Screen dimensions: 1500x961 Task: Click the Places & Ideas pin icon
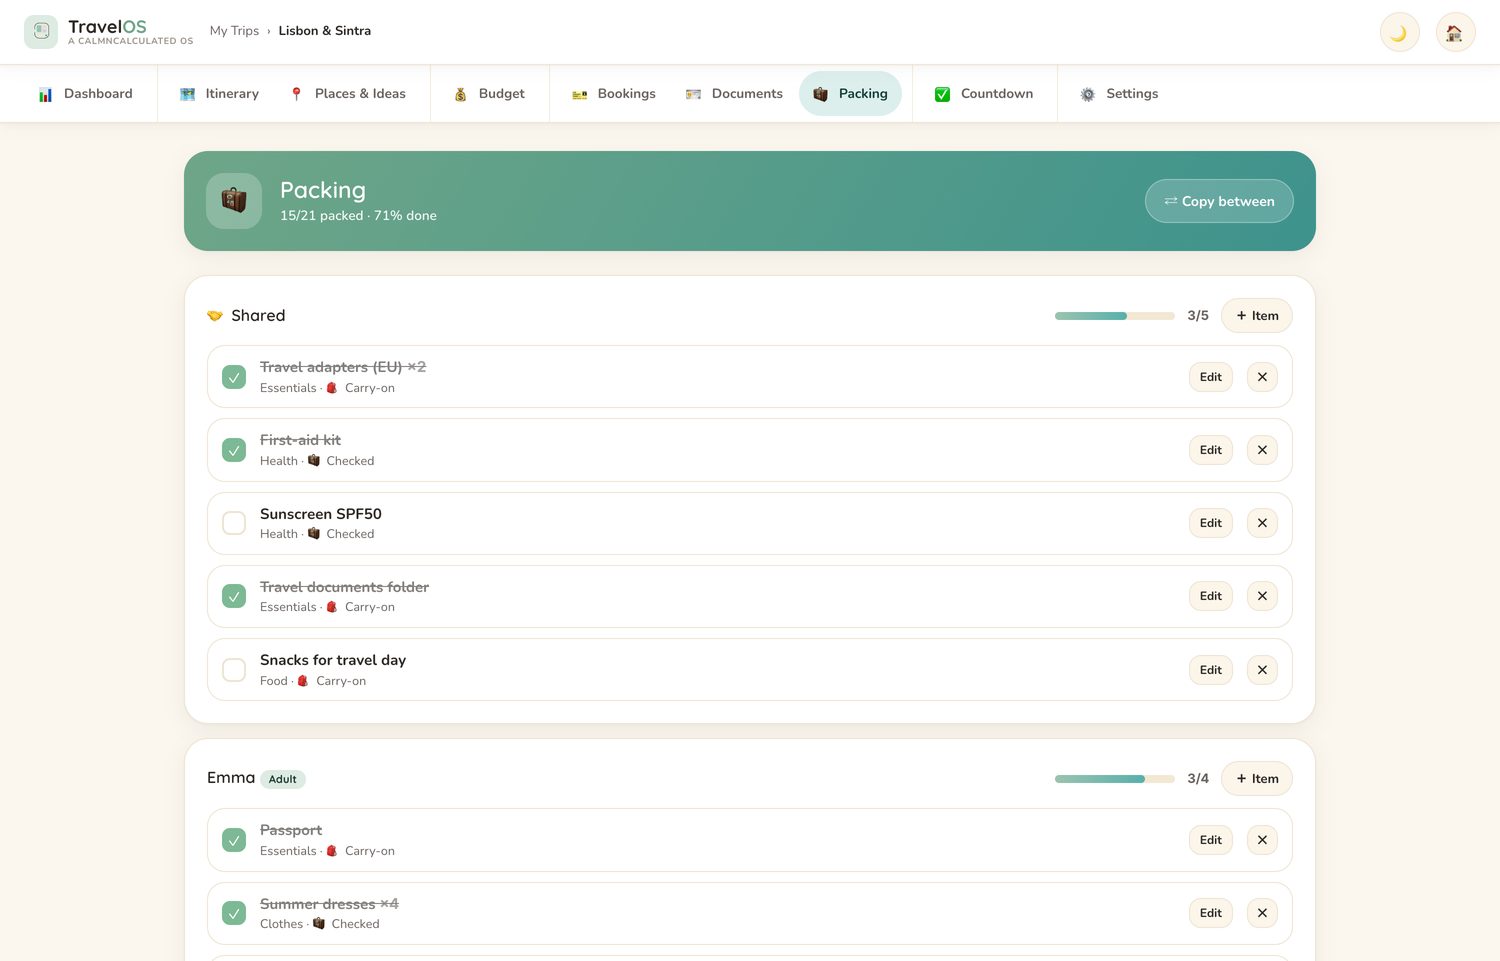click(296, 94)
